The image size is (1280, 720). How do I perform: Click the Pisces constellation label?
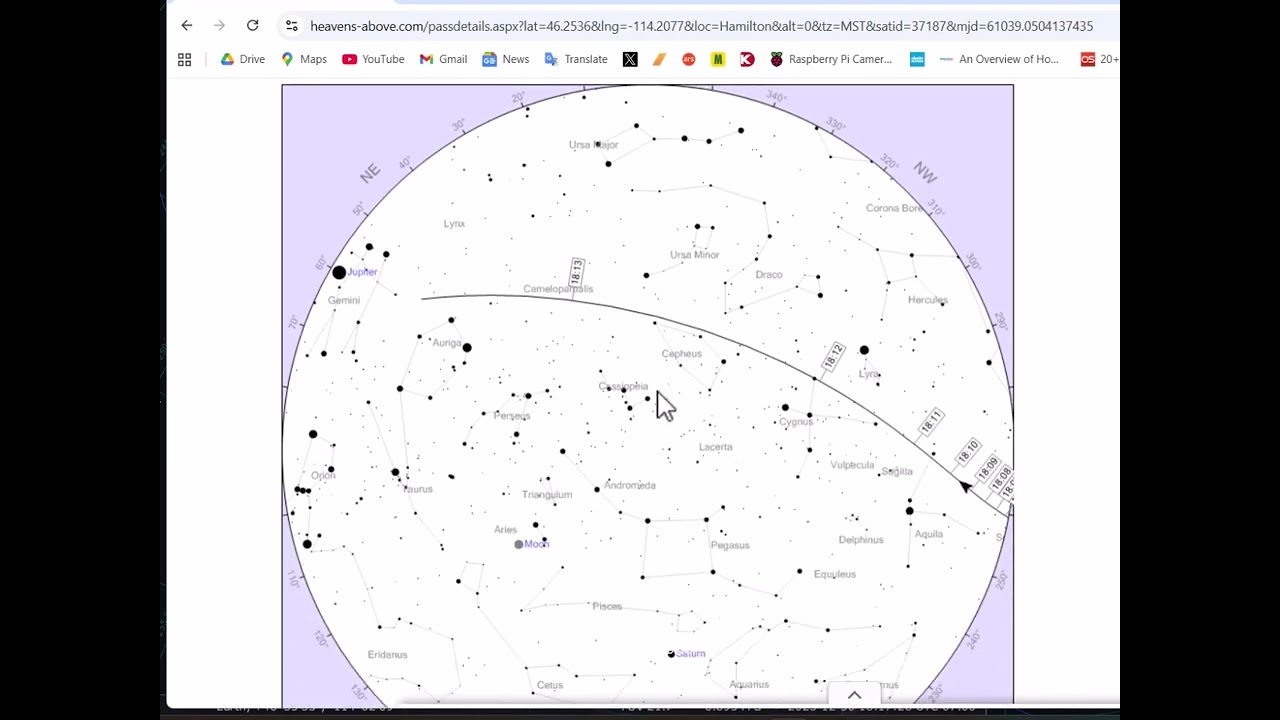[607, 606]
